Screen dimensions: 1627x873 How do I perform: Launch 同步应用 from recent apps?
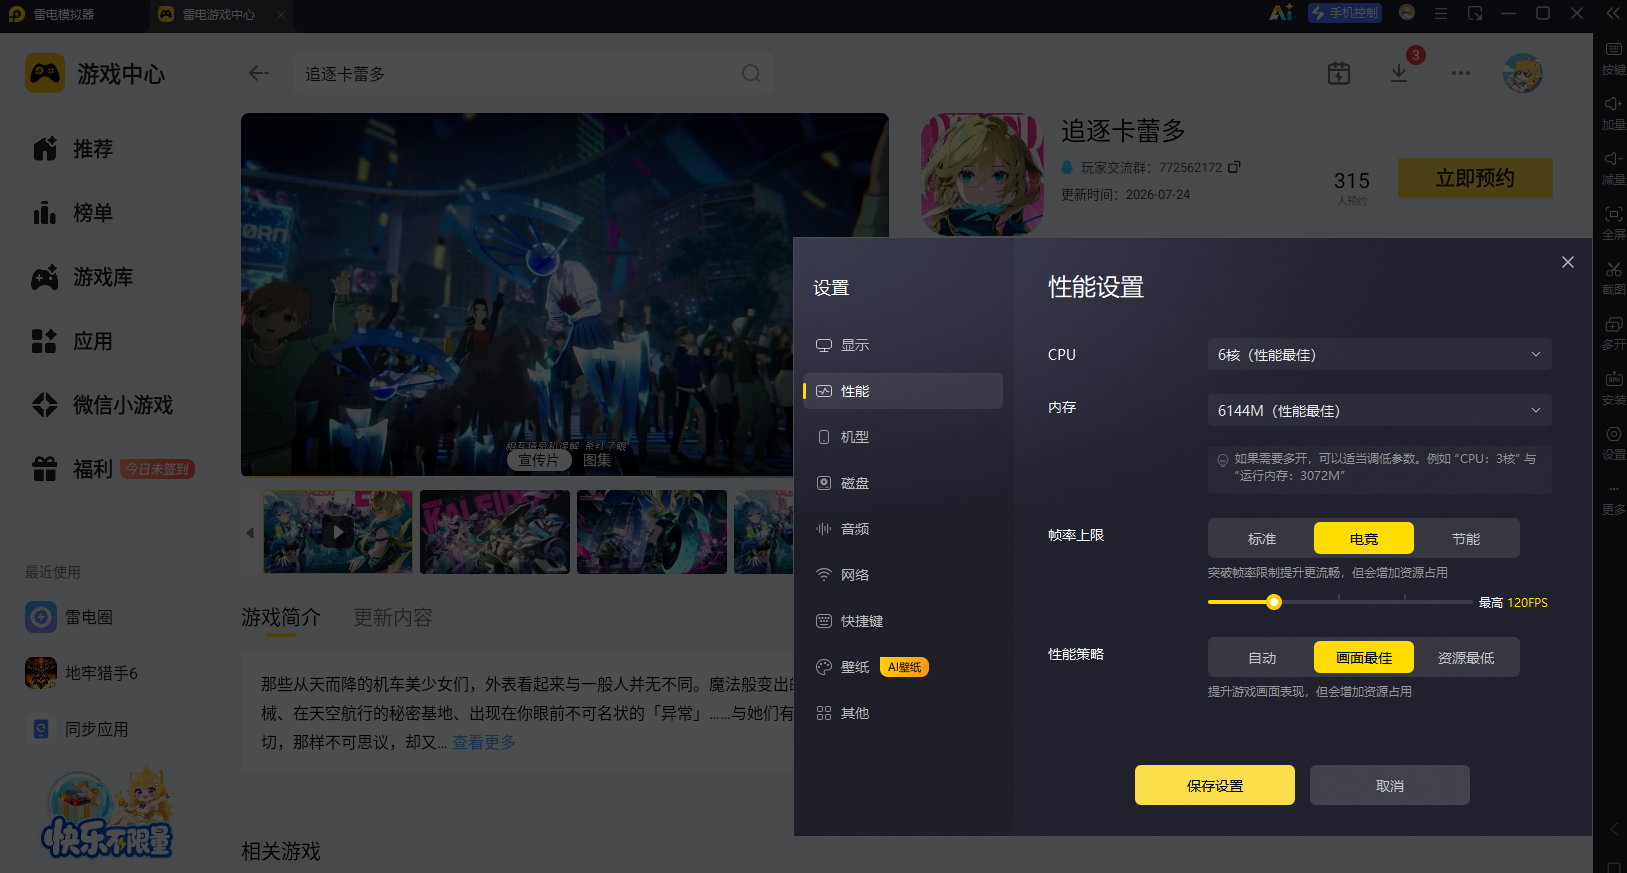point(77,729)
